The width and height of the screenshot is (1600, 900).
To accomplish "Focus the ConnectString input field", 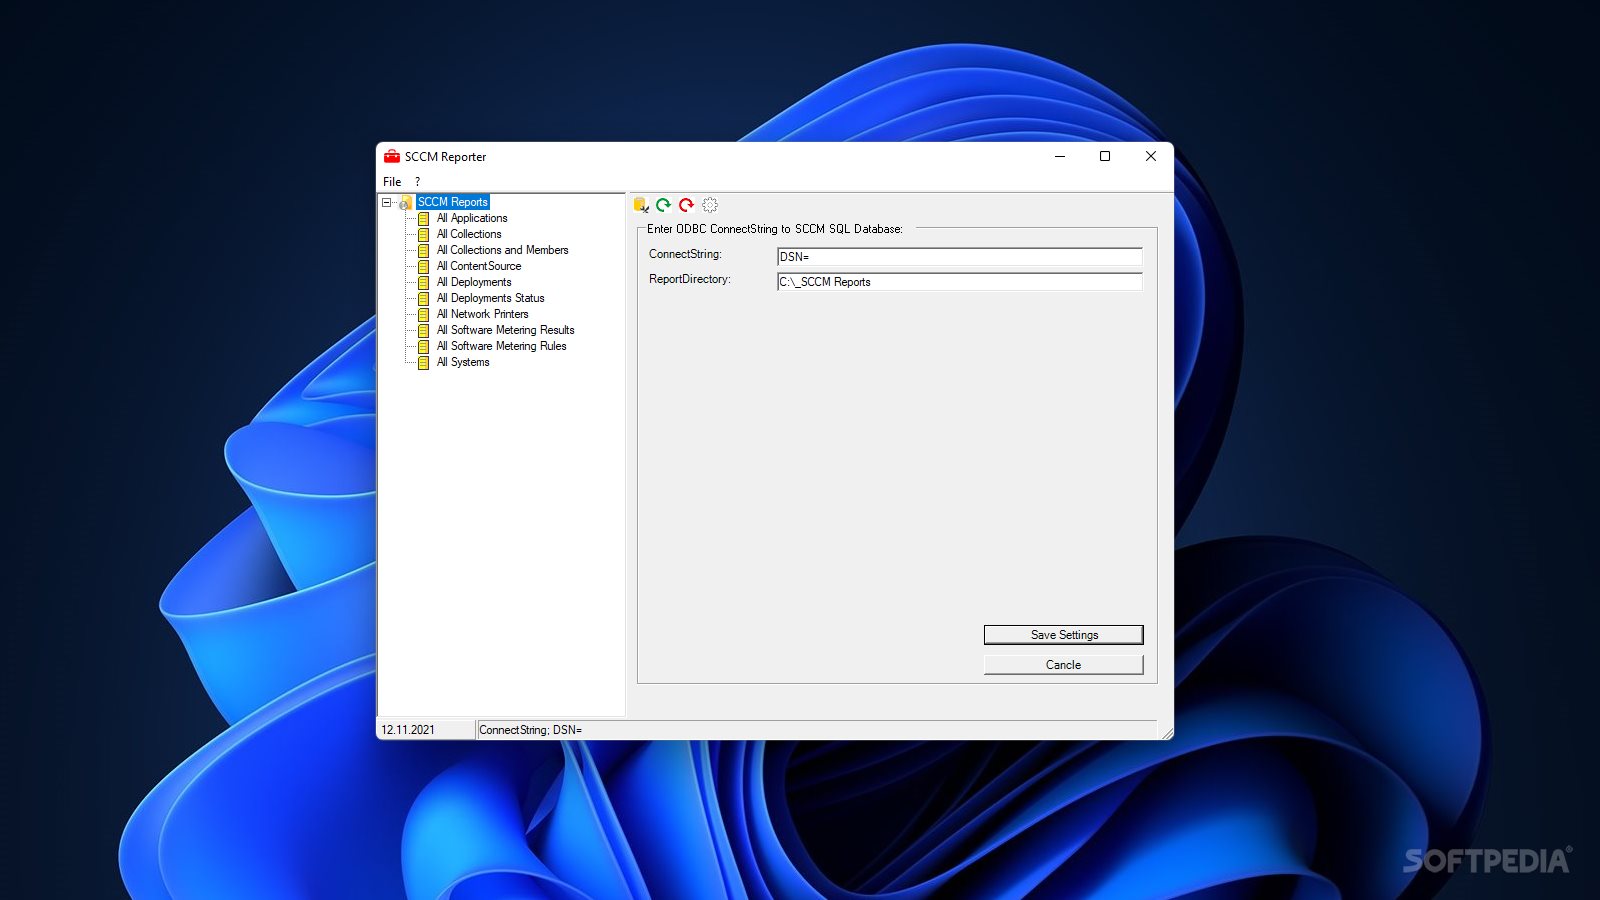I will coord(960,257).
